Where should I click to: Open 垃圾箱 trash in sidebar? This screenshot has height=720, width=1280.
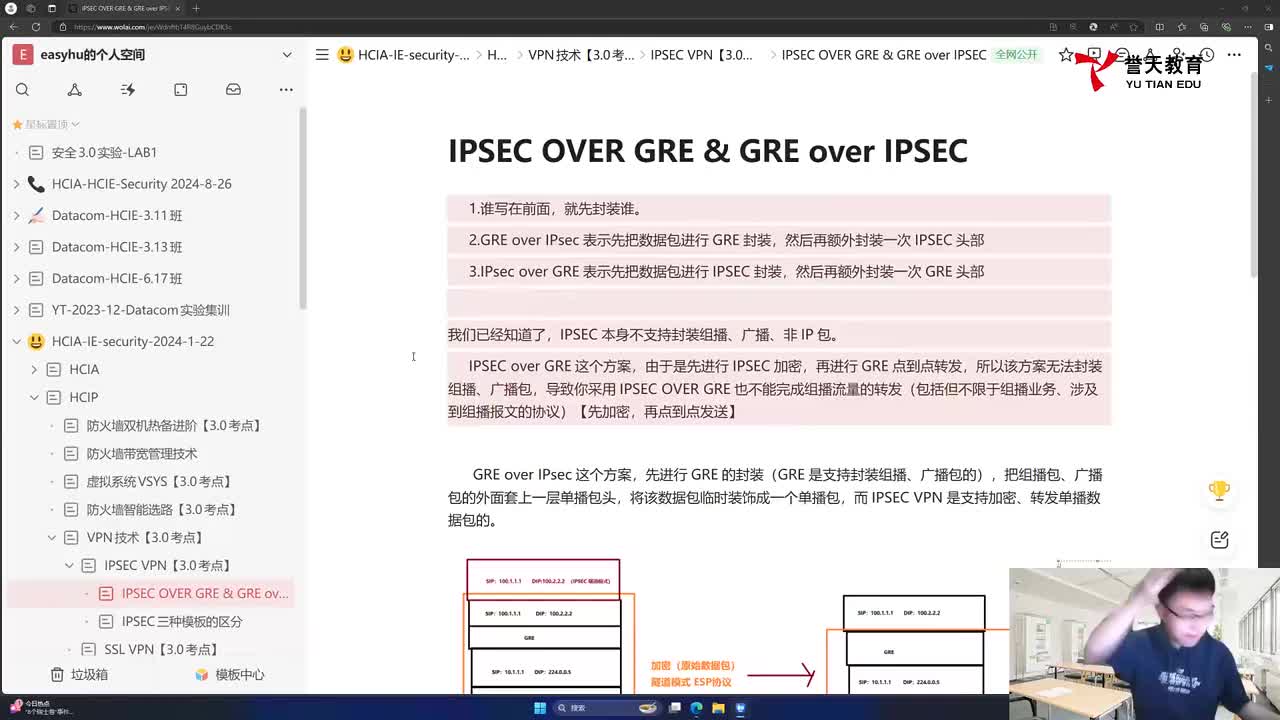(79, 675)
